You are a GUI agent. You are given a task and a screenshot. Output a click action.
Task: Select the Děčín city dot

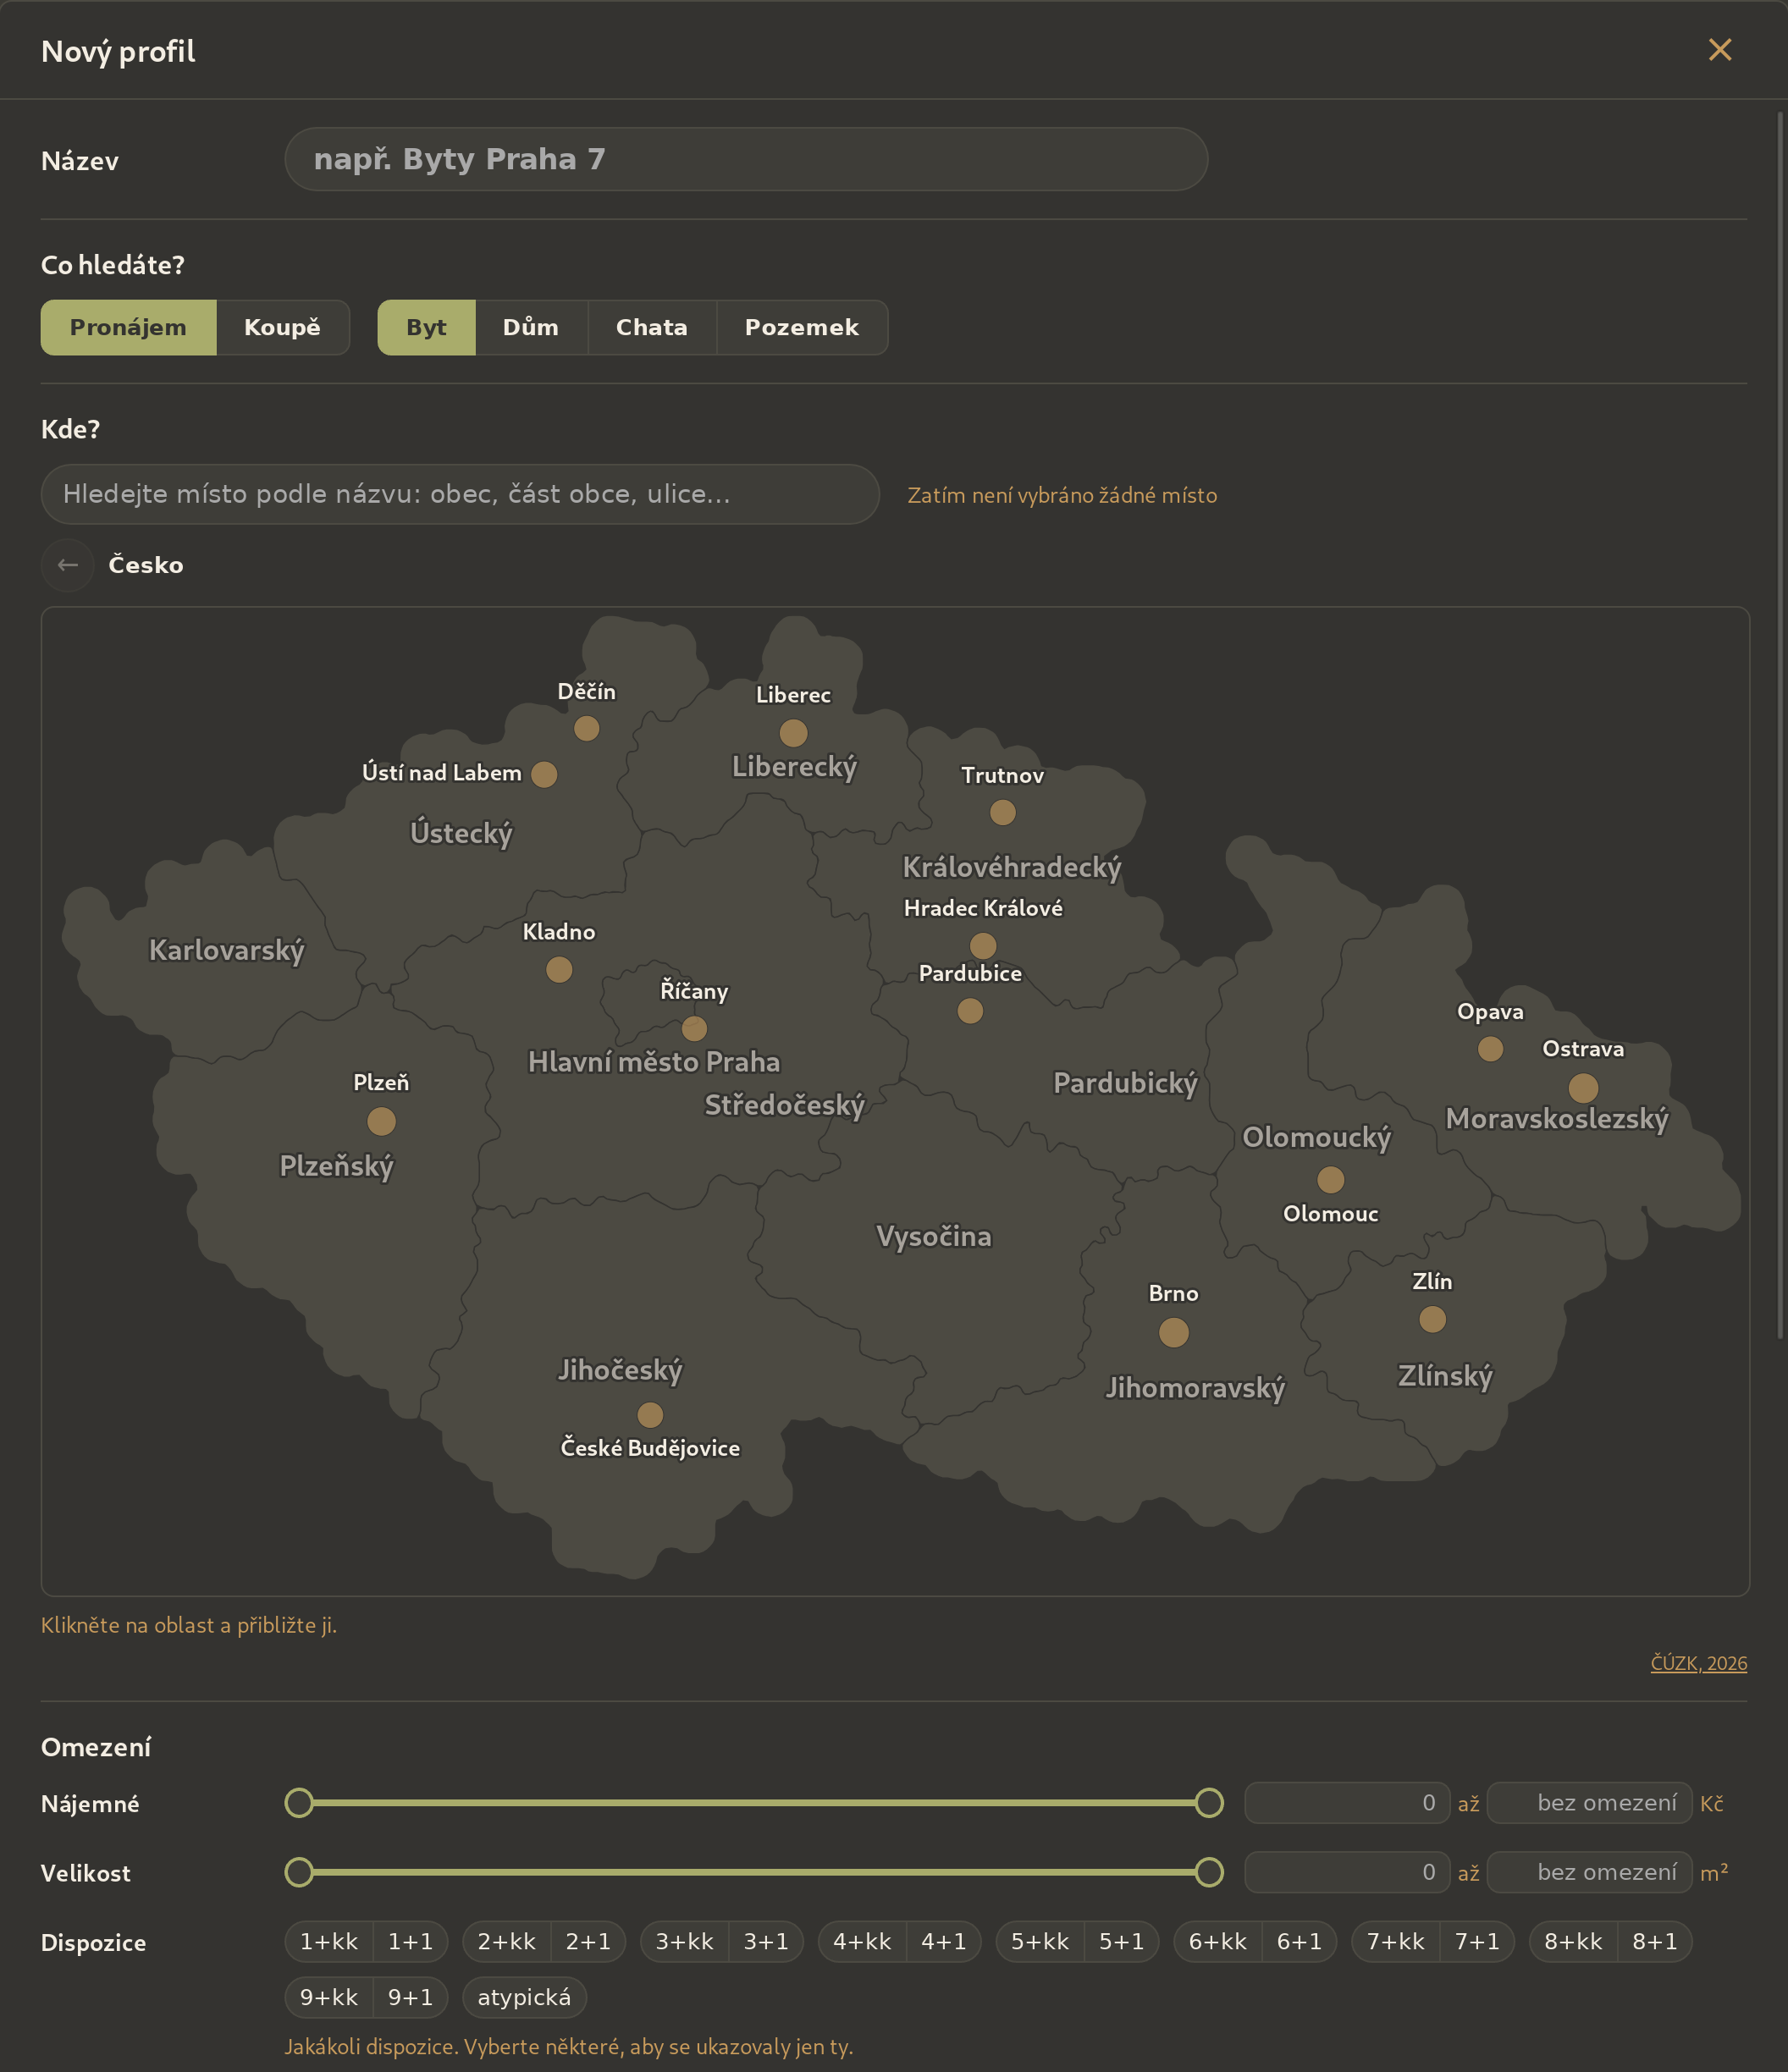coord(586,728)
